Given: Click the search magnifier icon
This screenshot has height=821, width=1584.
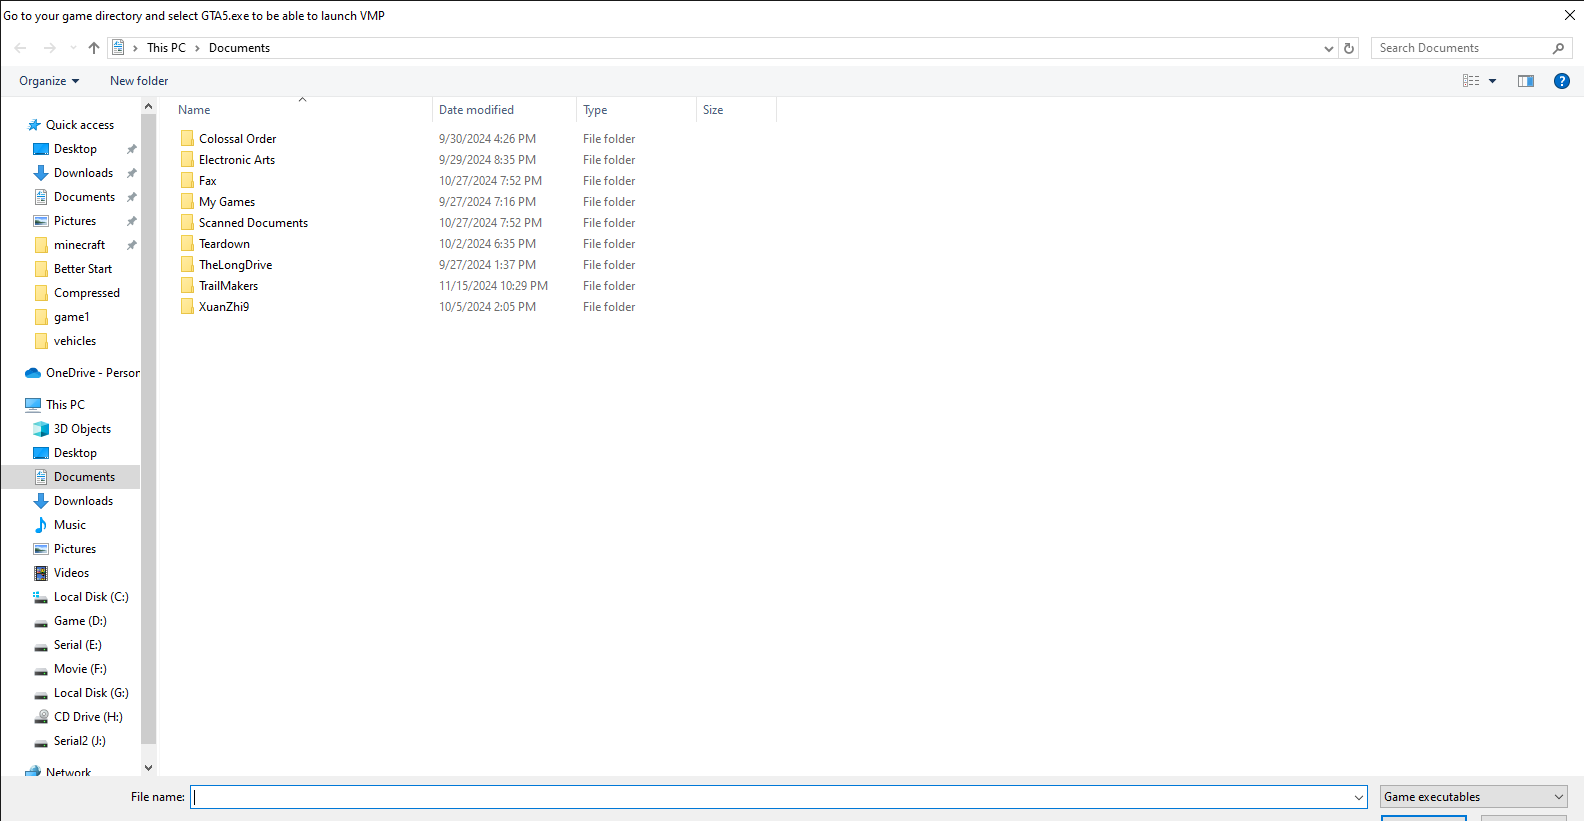Looking at the screenshot, I should click(x=1558, y=48).
